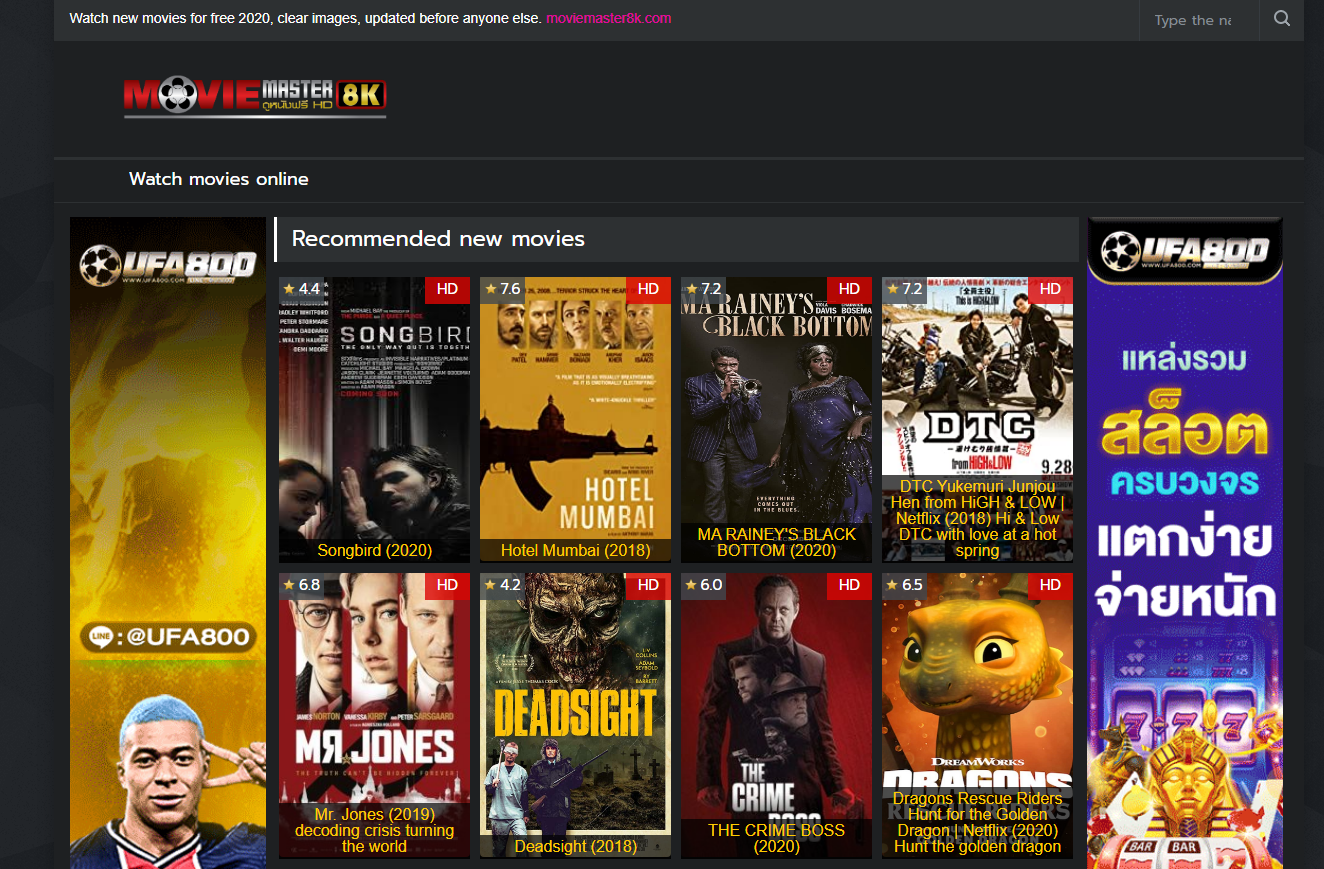The height and width of the screenshot is (869, 1324).
Task: Click the Recommended new movies heading
Action: click(x=438, y=239)
